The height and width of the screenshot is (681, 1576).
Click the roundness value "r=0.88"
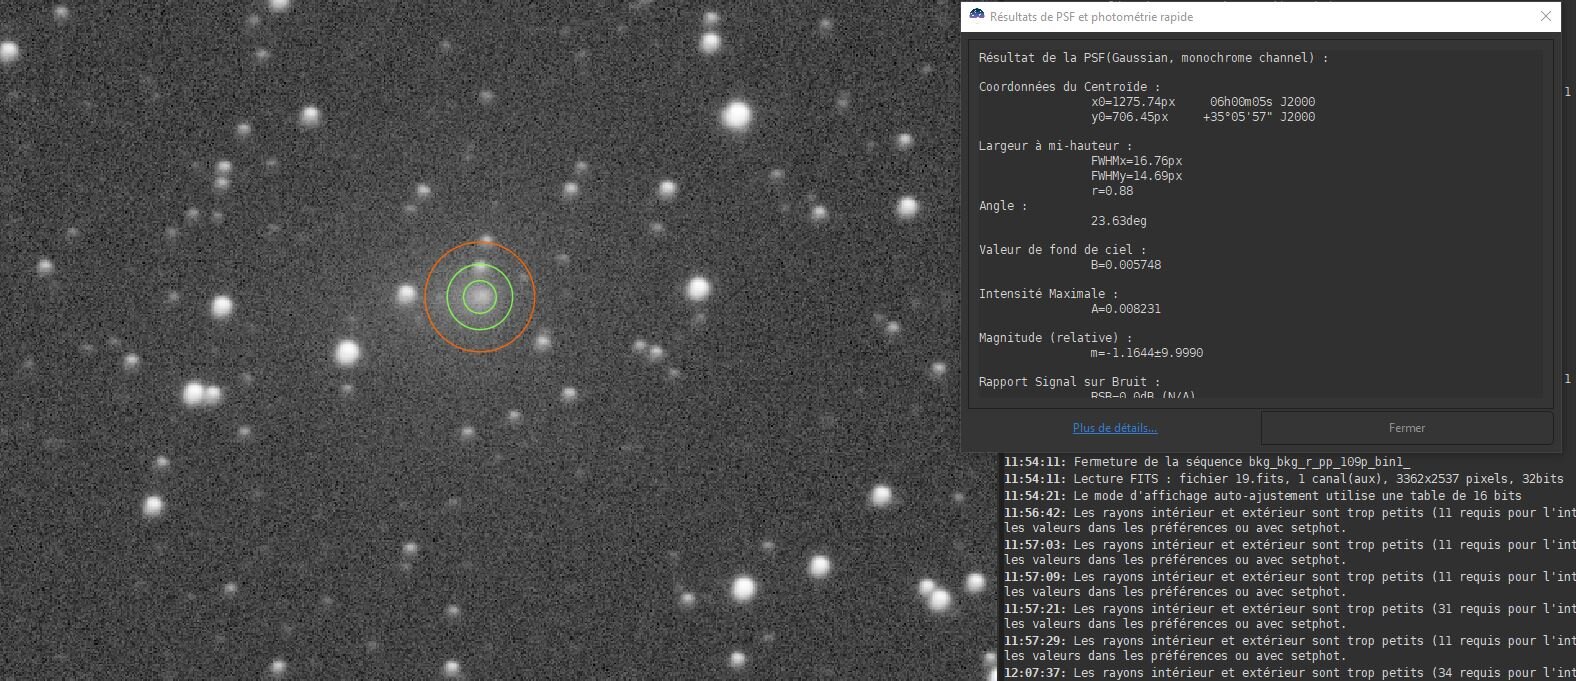pos(1112,191)
